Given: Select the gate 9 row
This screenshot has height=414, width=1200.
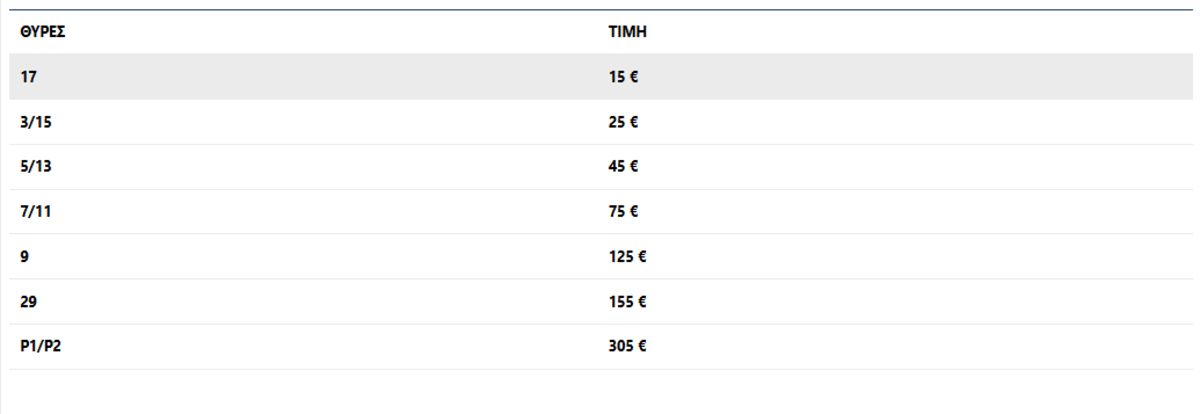Looking at the screenshot, I should (601, 257).
